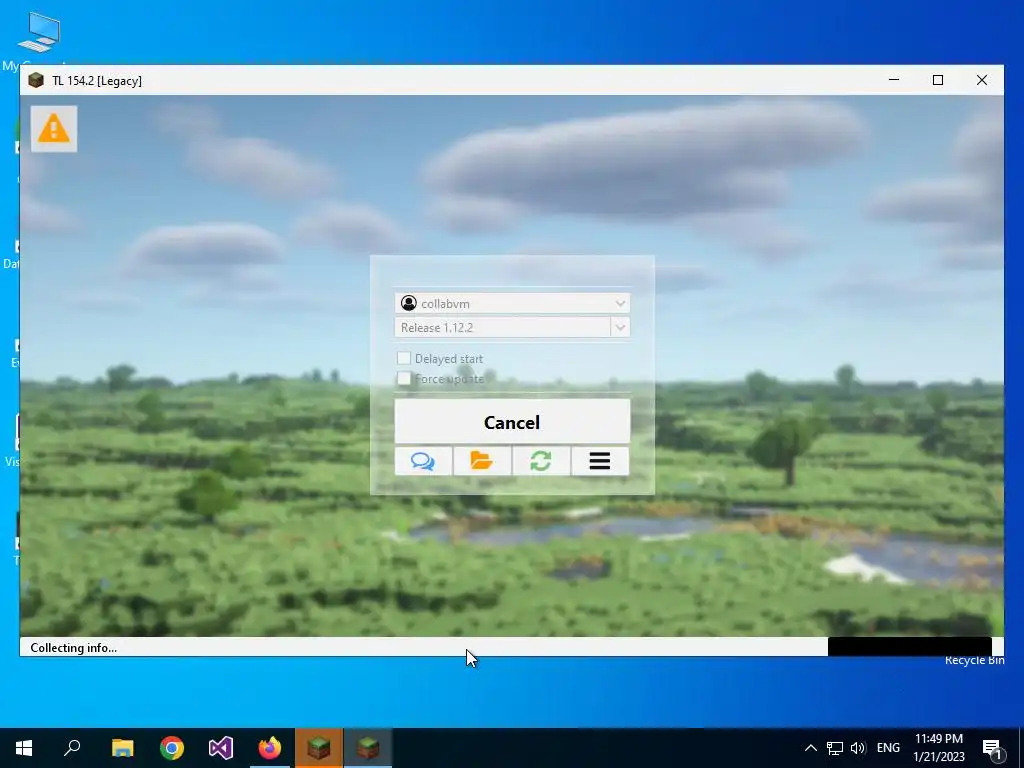This screenshot has height=768, width=1024.
Task: Click the Release 1.12.2 version field
Action: coord(503,327)
